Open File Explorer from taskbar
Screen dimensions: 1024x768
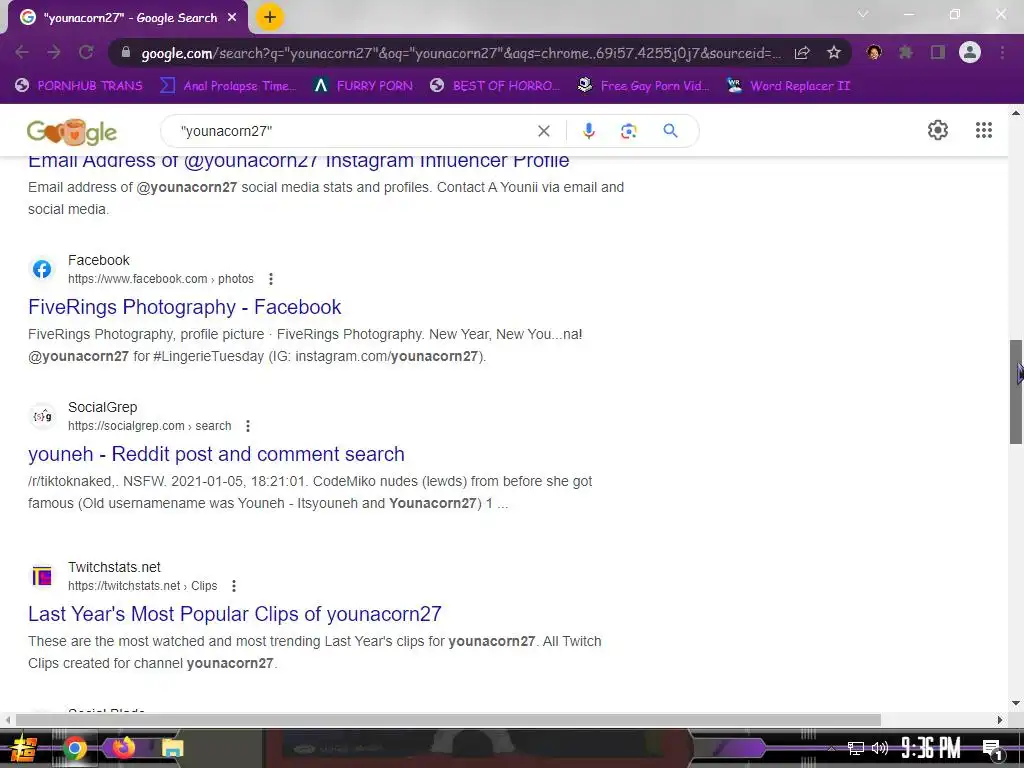(172, 748)
